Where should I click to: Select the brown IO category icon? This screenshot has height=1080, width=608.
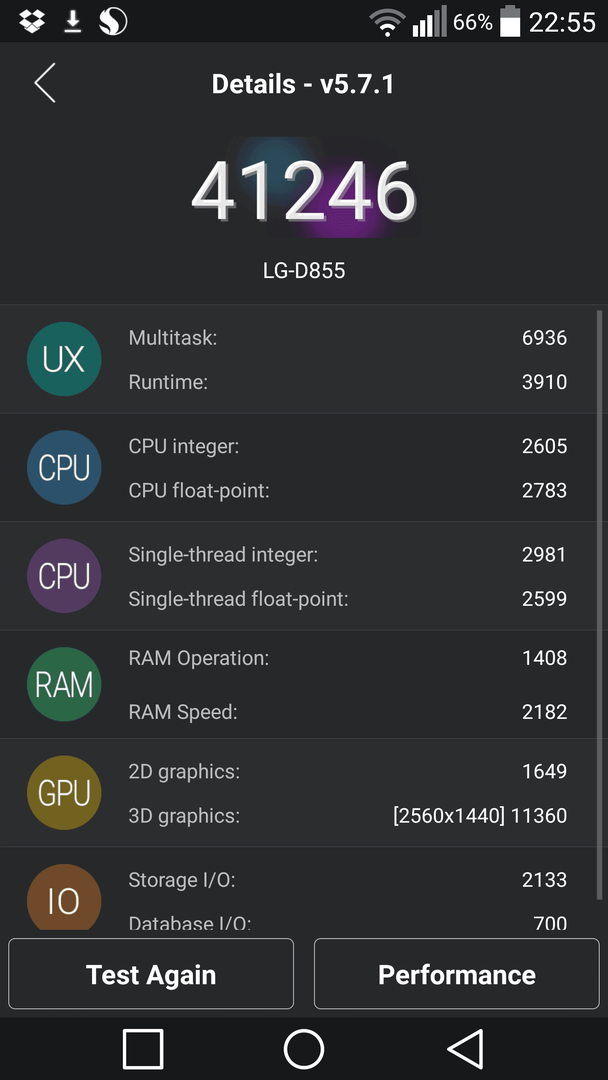64,897
